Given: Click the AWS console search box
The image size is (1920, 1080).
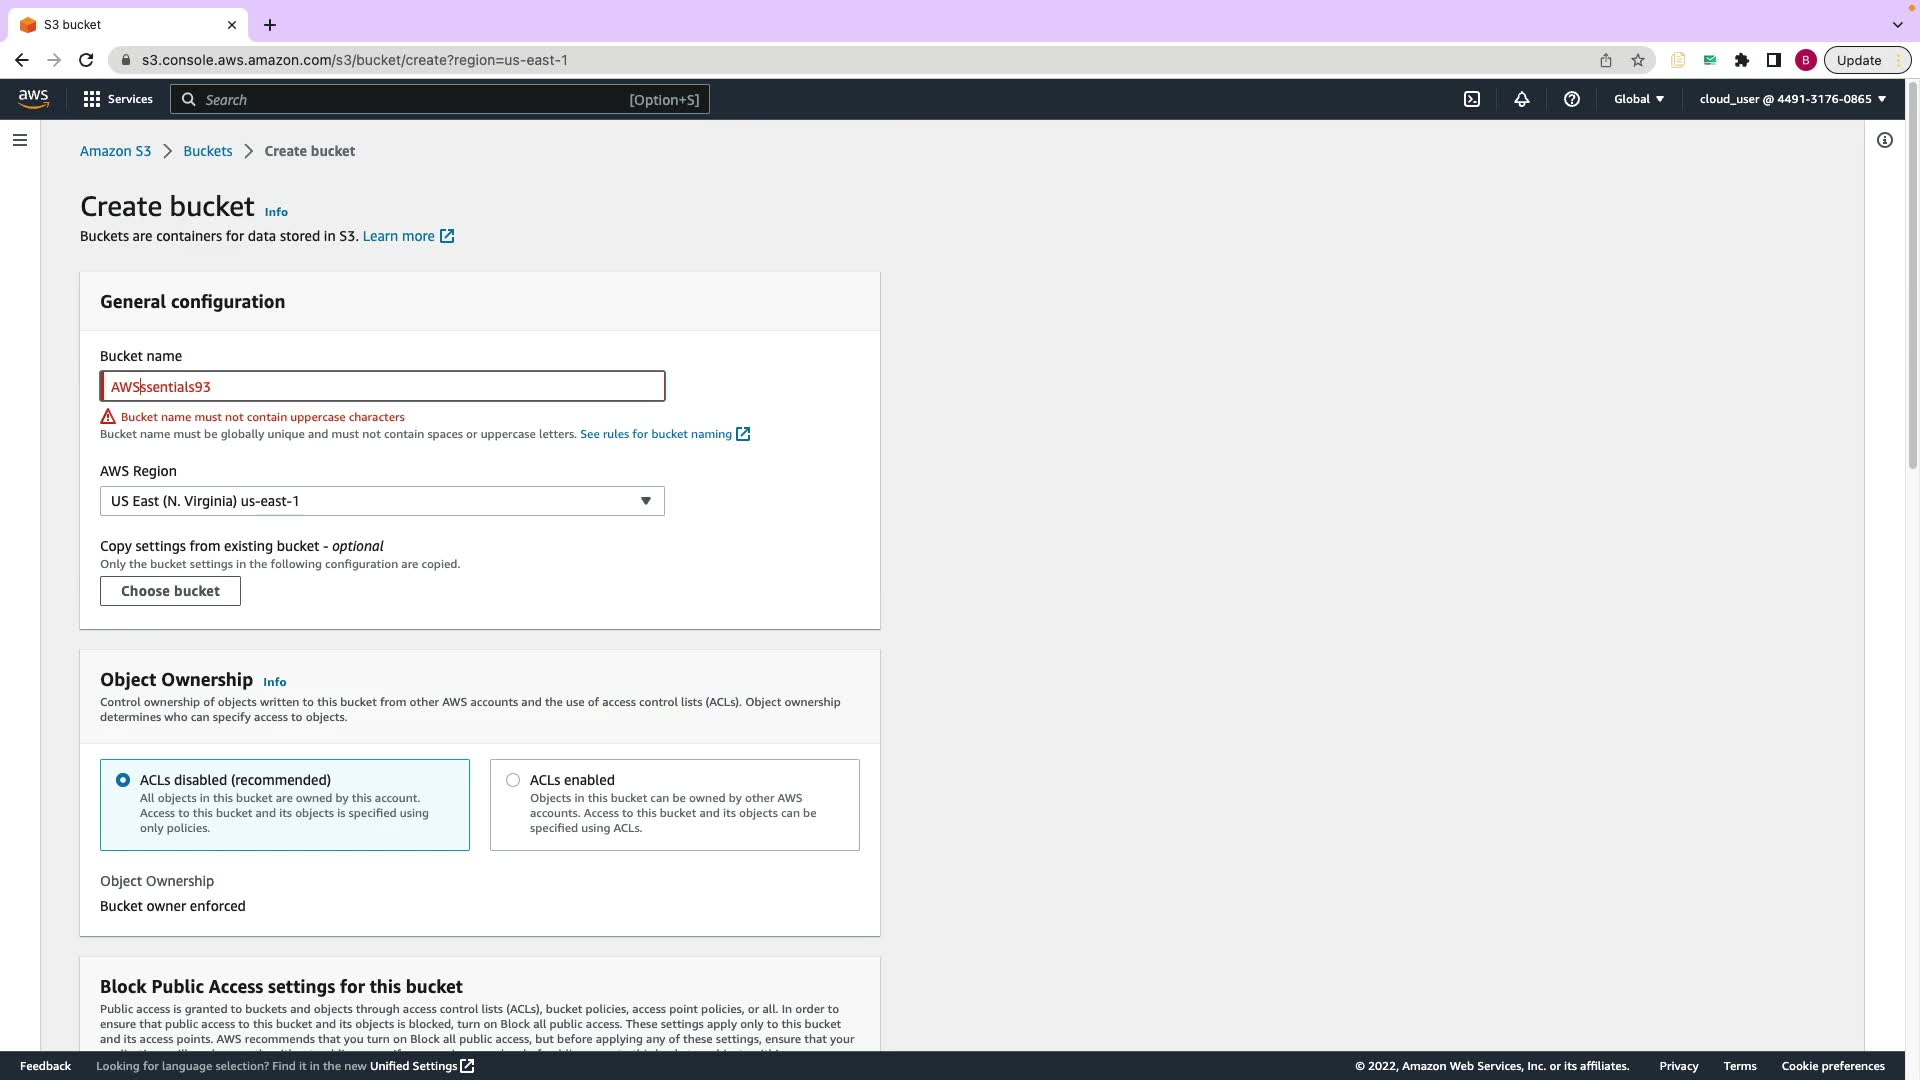Looking at the screenshot, I should click(x=440, y=99).
